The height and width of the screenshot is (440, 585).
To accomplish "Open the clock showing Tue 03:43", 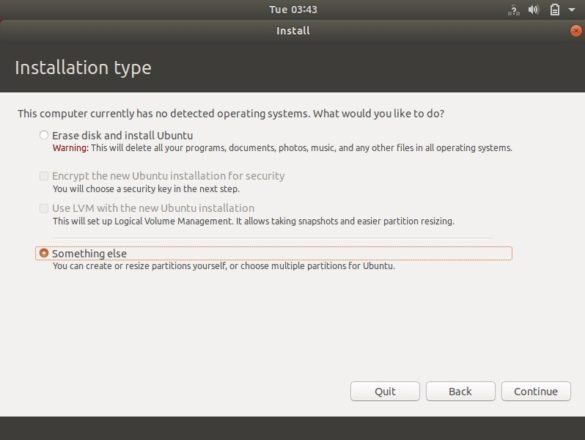I will click(x=293, y=10).
